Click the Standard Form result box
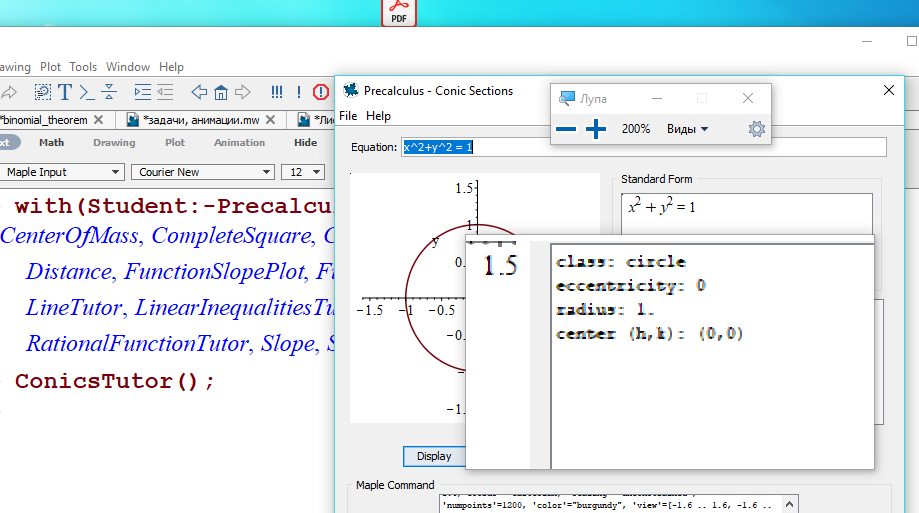The width and height of the screenshot is (919, 513). pos(746,214)
